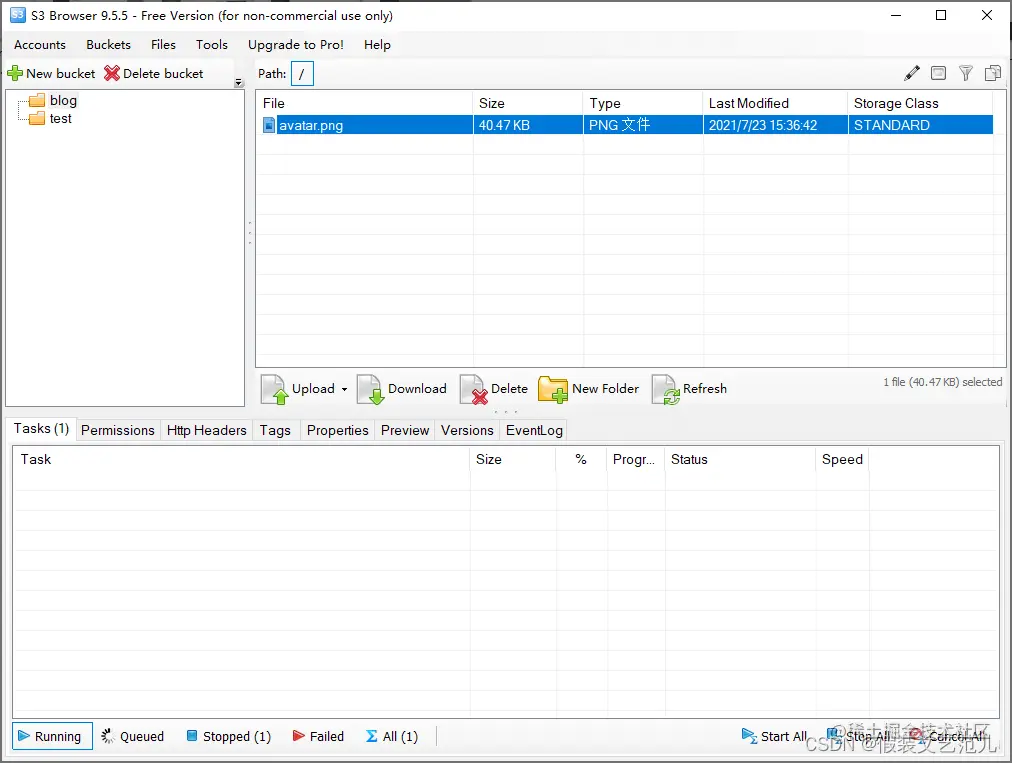This screenshot has height=763, width=1012.
Task: Click the % column header
Action: [581, 460]
